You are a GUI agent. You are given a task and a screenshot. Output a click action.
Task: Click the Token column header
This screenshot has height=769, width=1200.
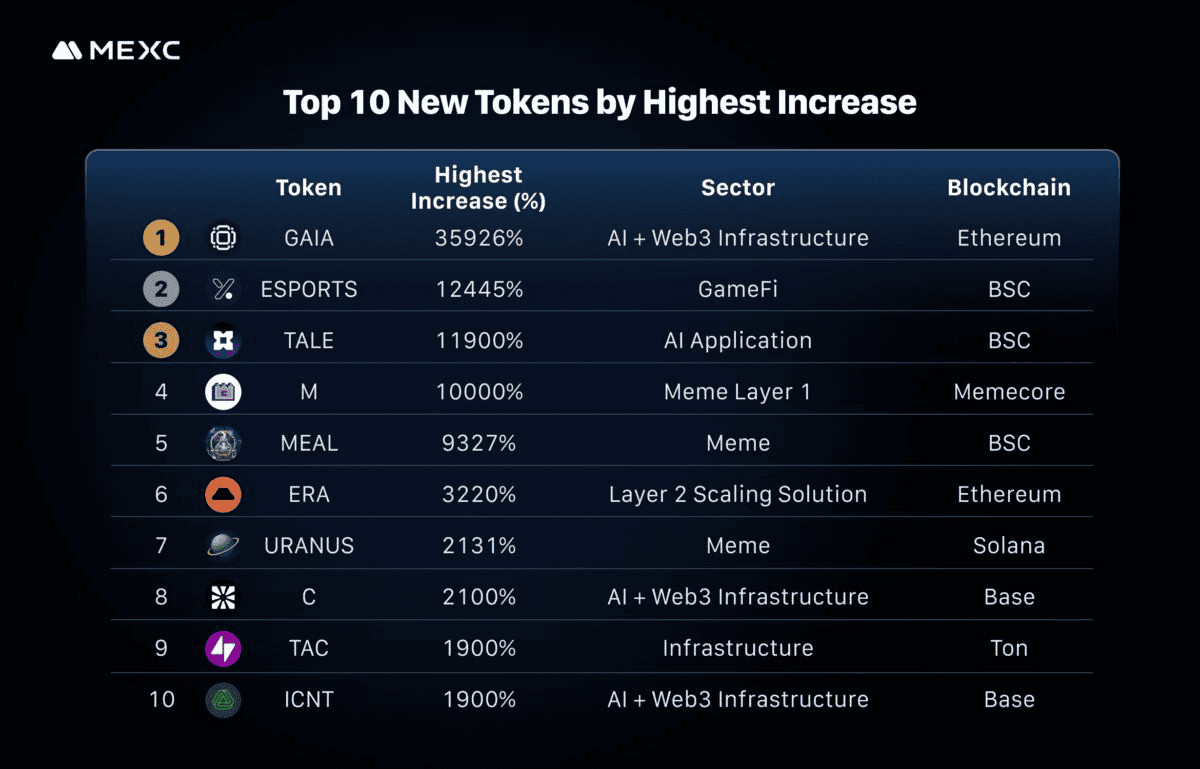309,188
